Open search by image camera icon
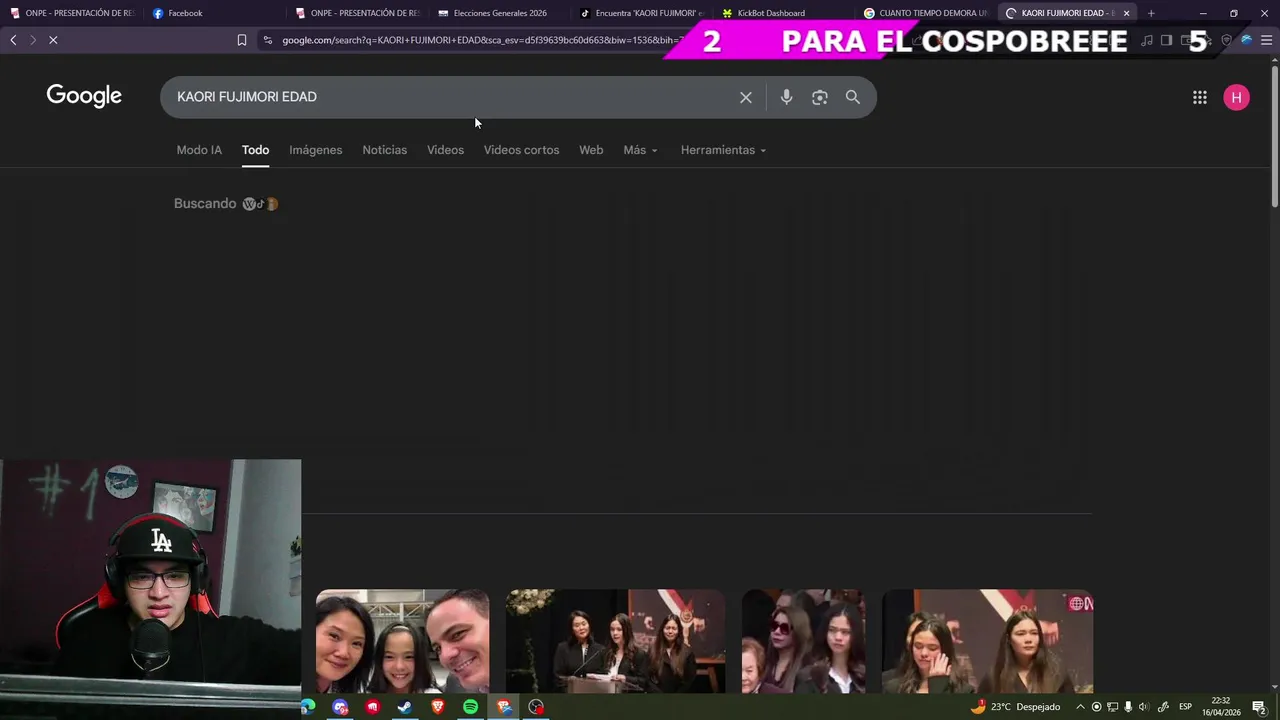The image size is (1280, 720). [x=819, y=97]
